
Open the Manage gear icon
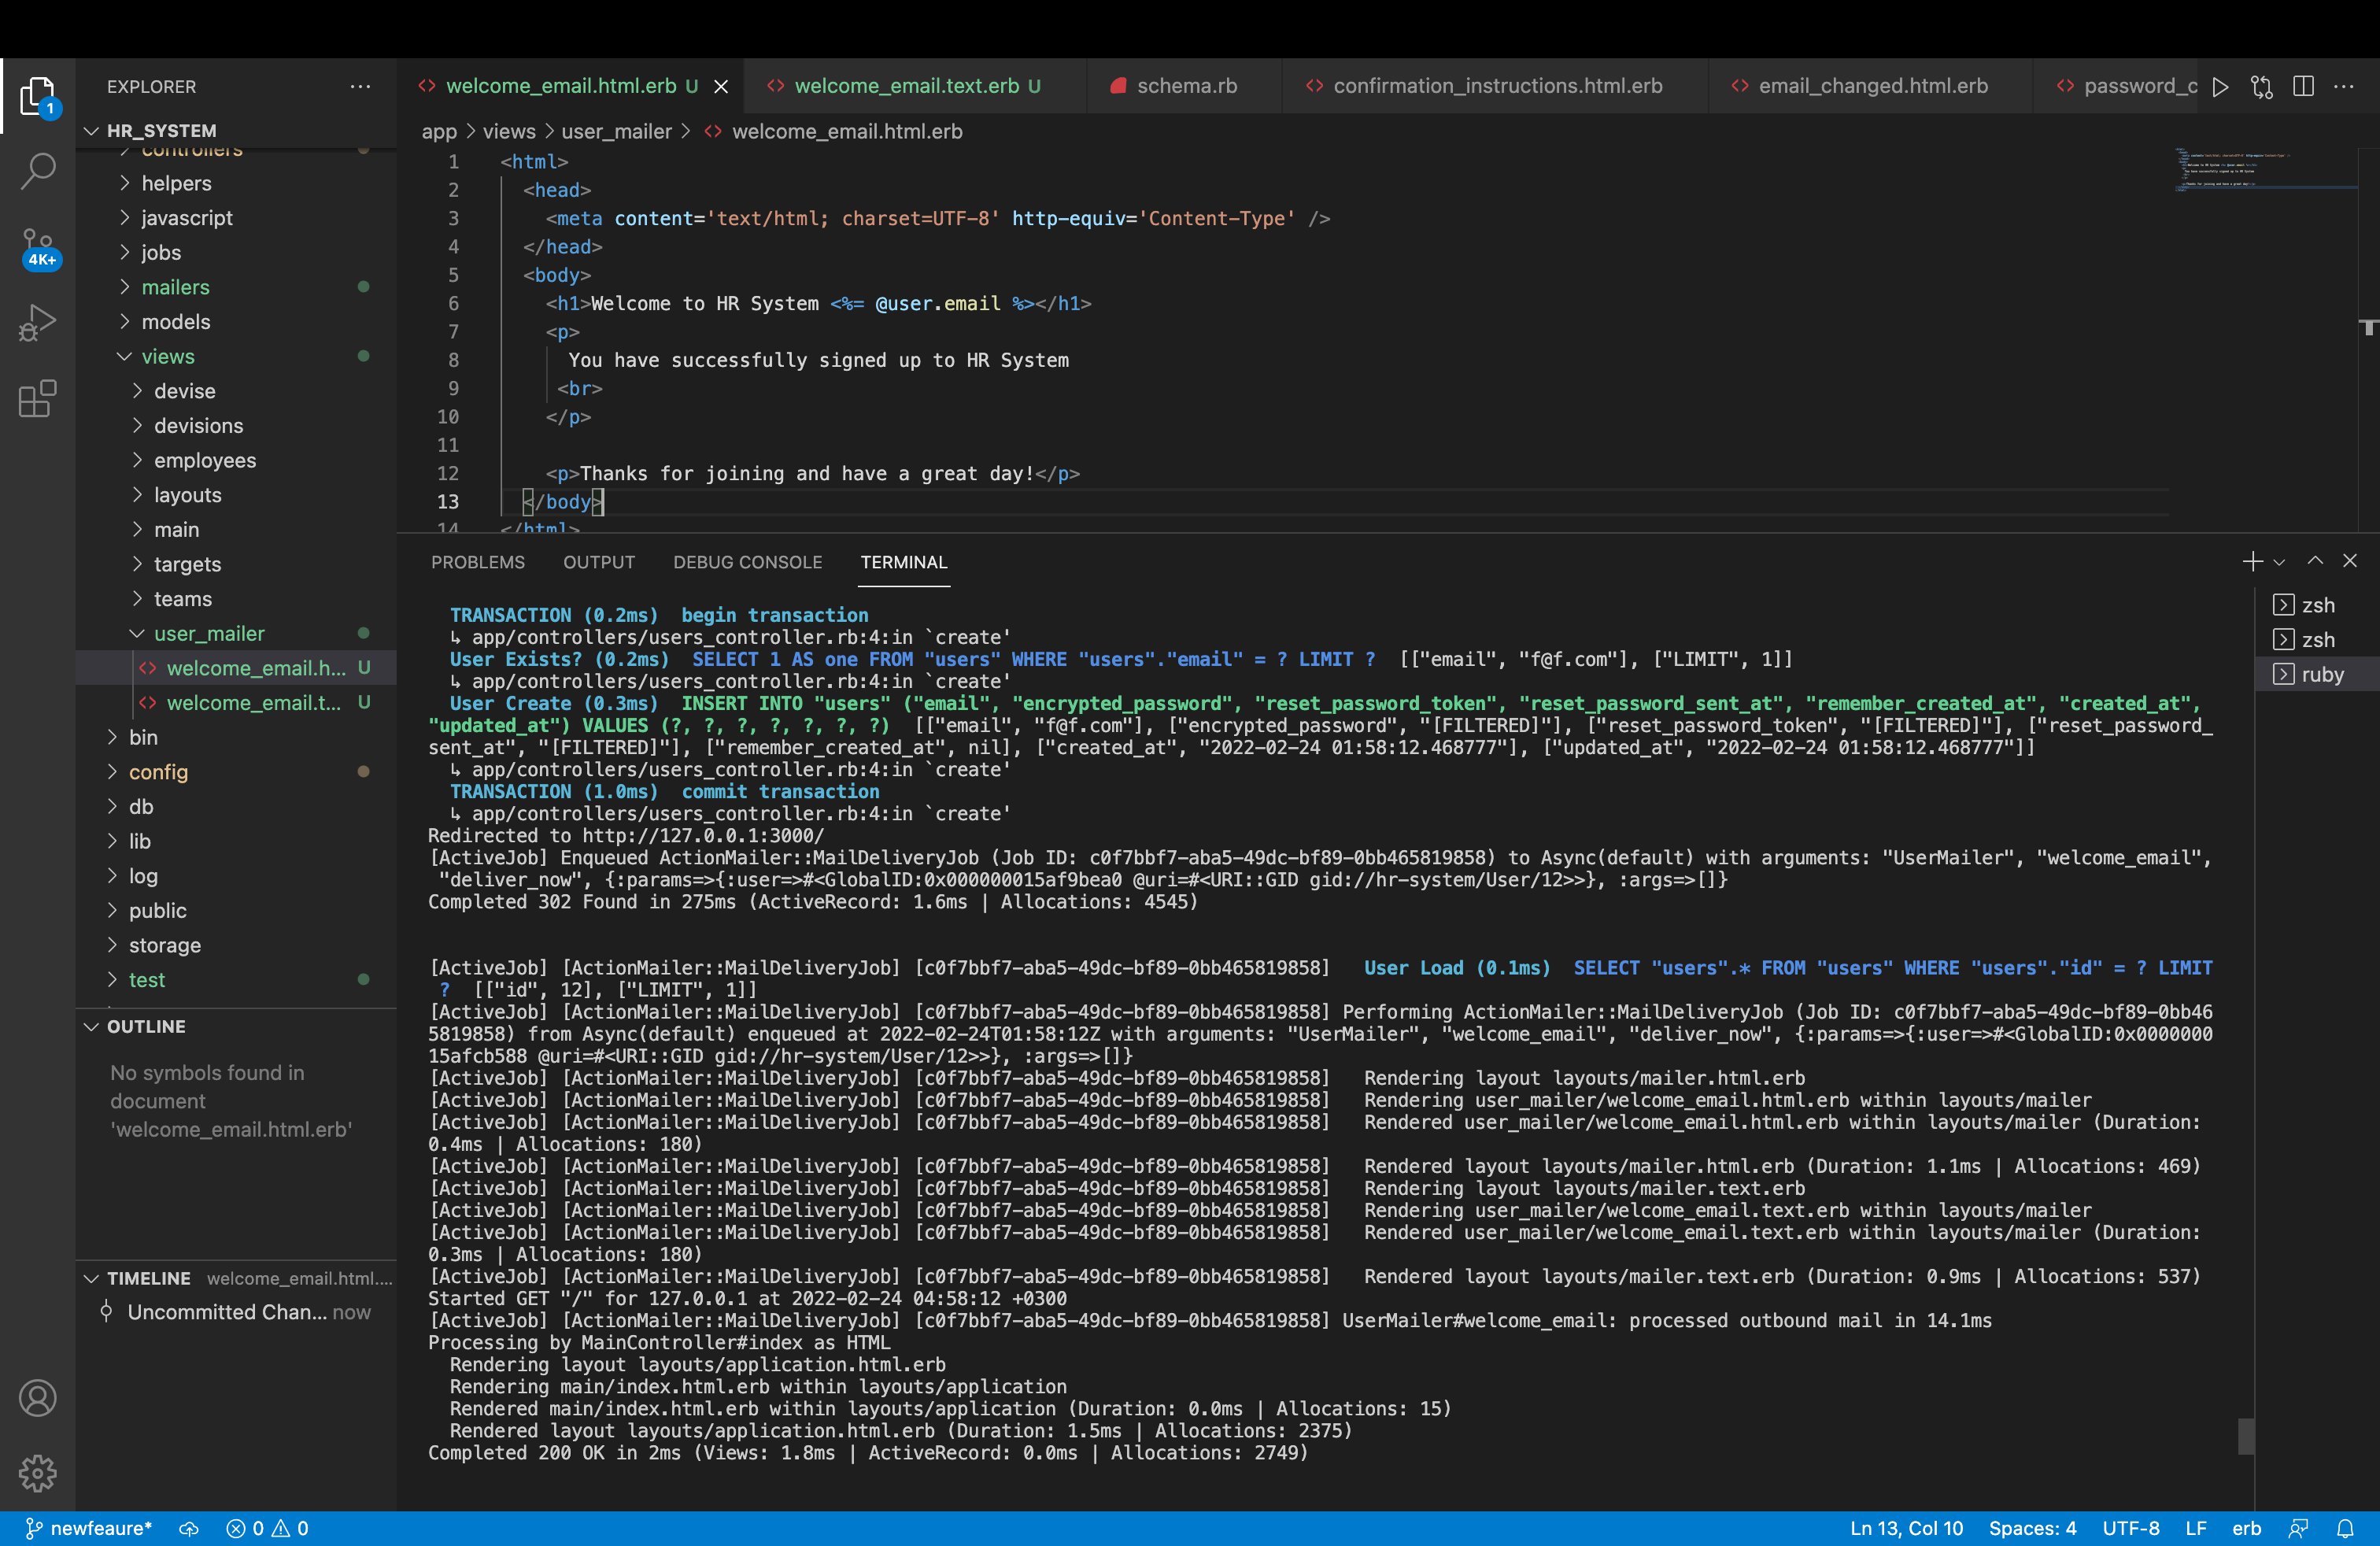(x=38, y=1471)
